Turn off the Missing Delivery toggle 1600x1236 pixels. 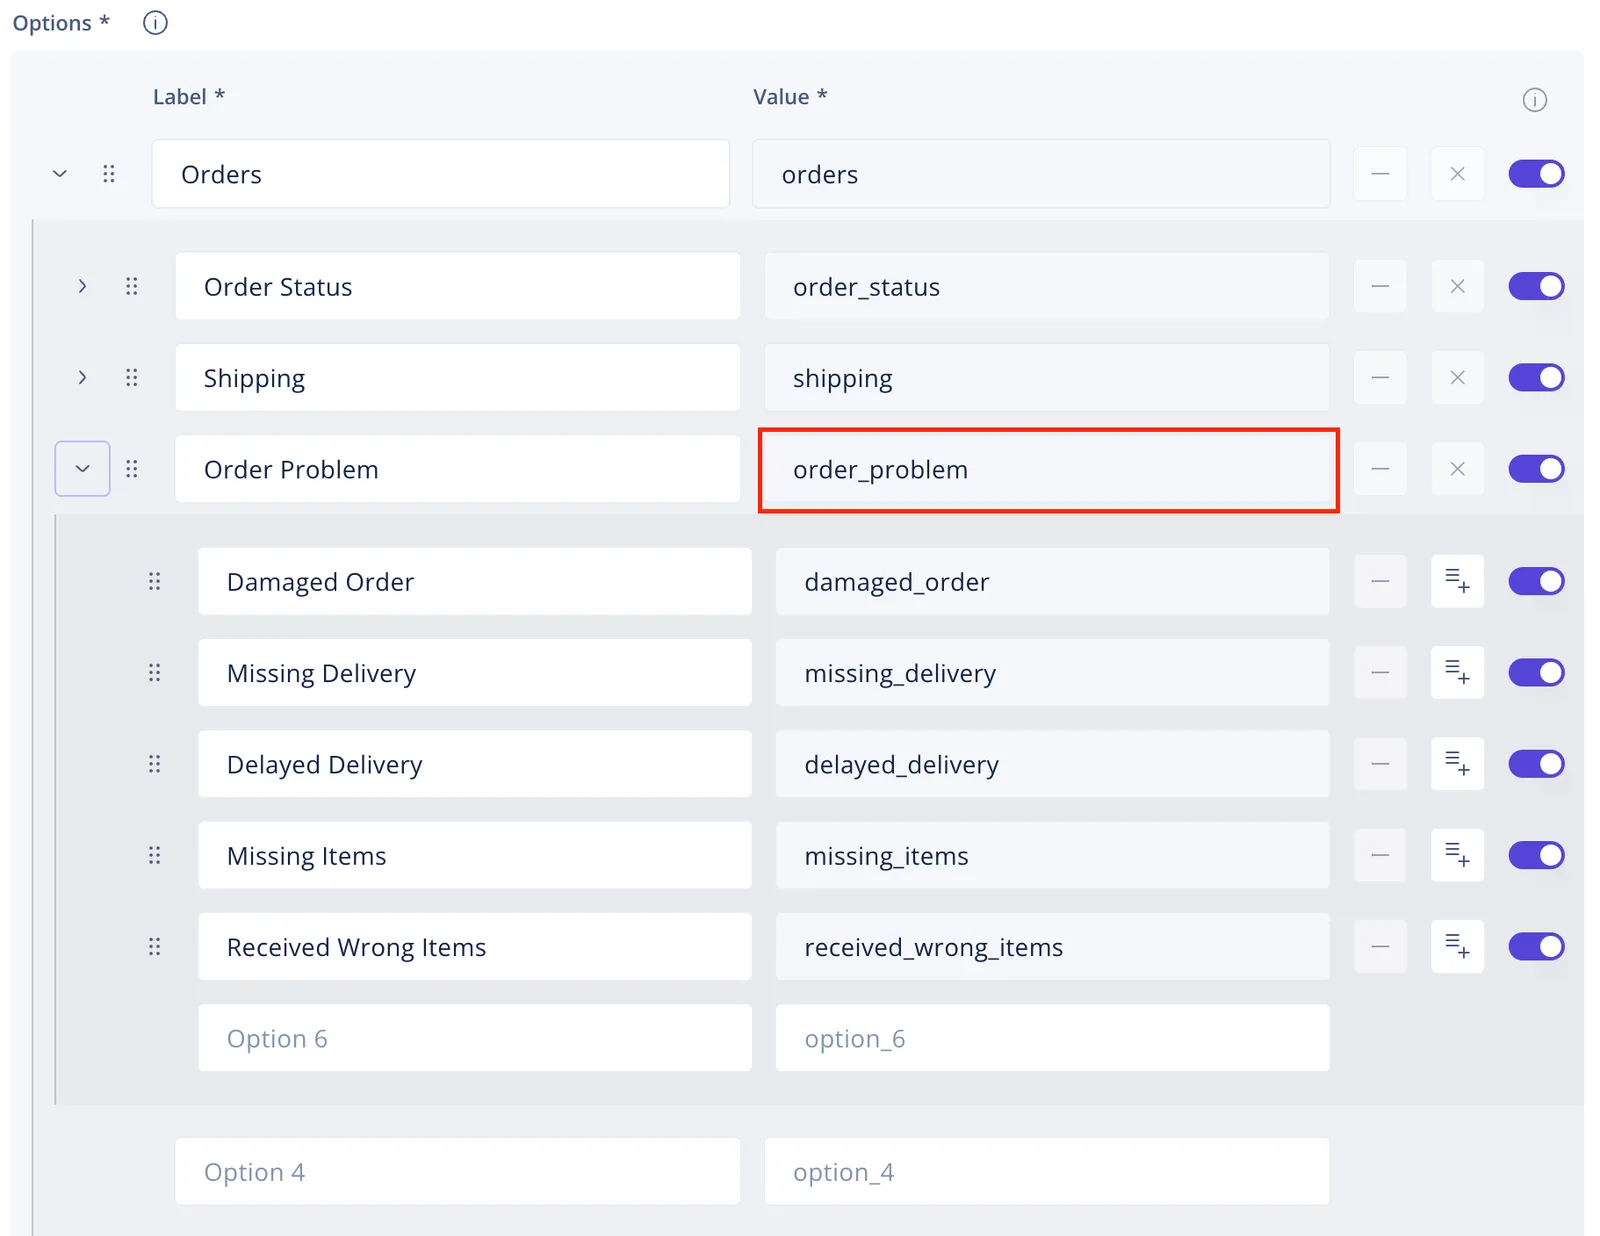click(1536, 673)
